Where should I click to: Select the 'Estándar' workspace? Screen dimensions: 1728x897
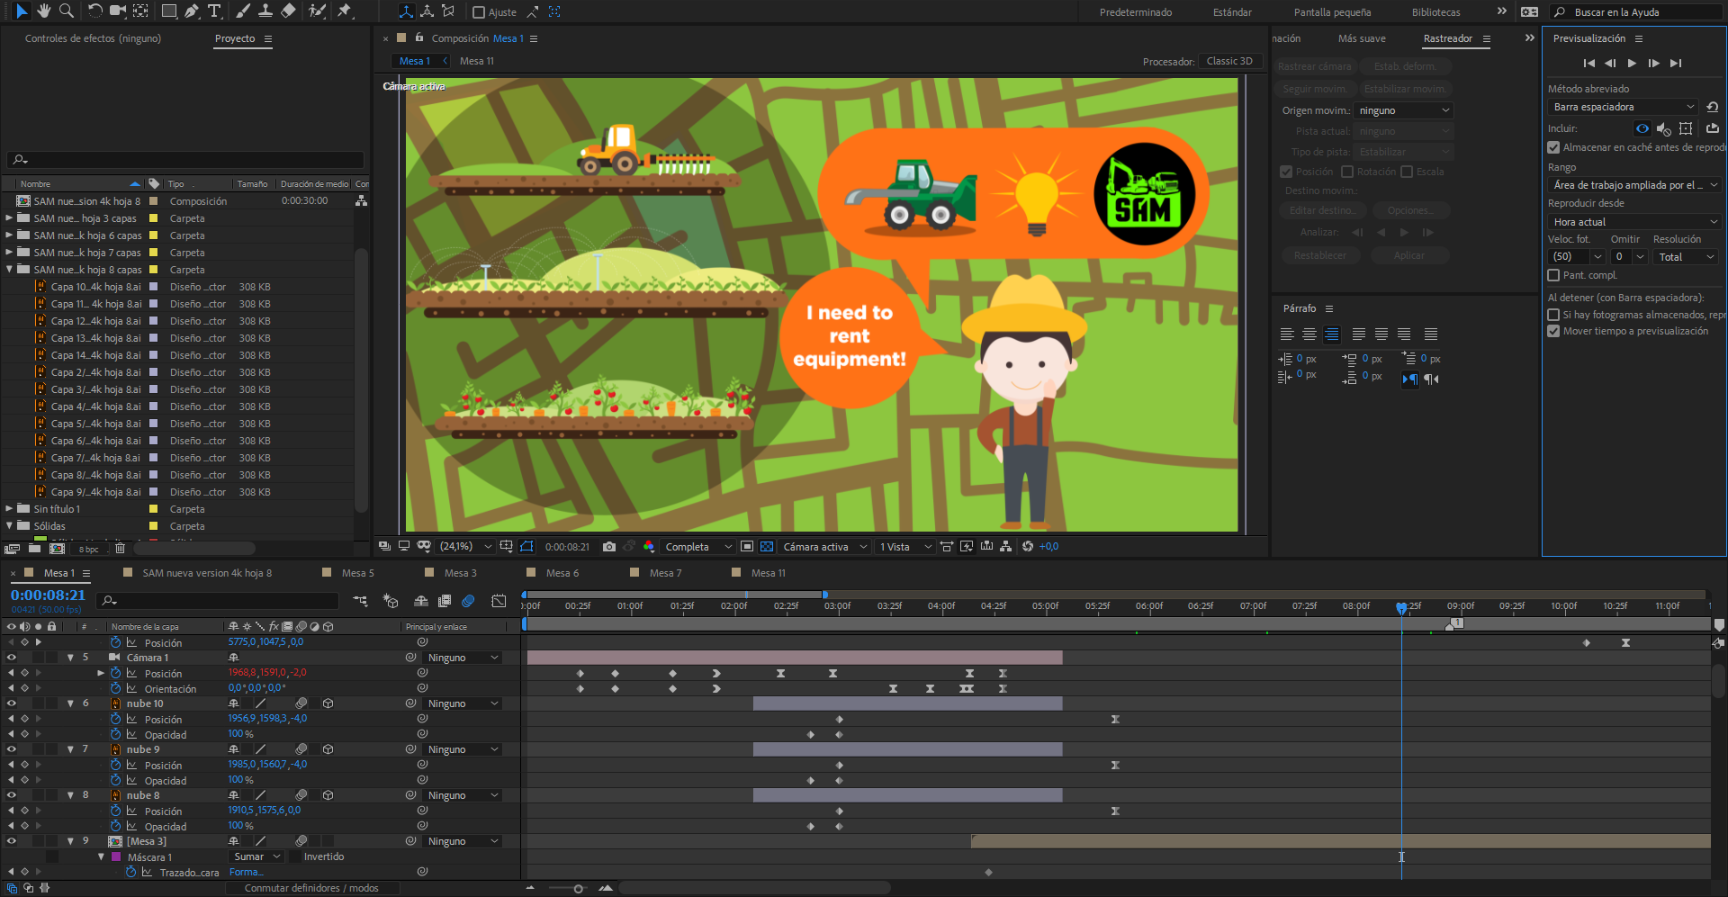[x=1232, y=12]
